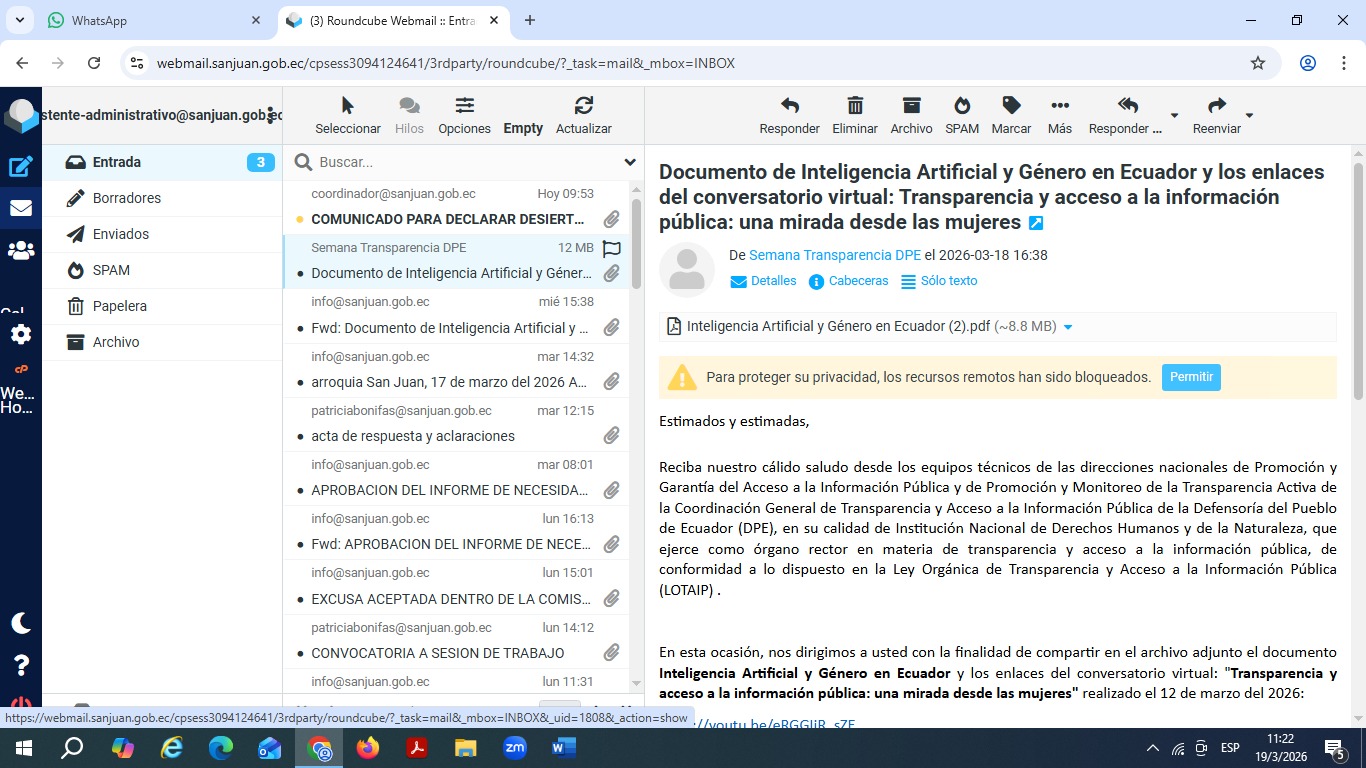Open the PDF attachment dropdown arrow
Screen dimensions: 1366x768
[x=1068, y=327]
